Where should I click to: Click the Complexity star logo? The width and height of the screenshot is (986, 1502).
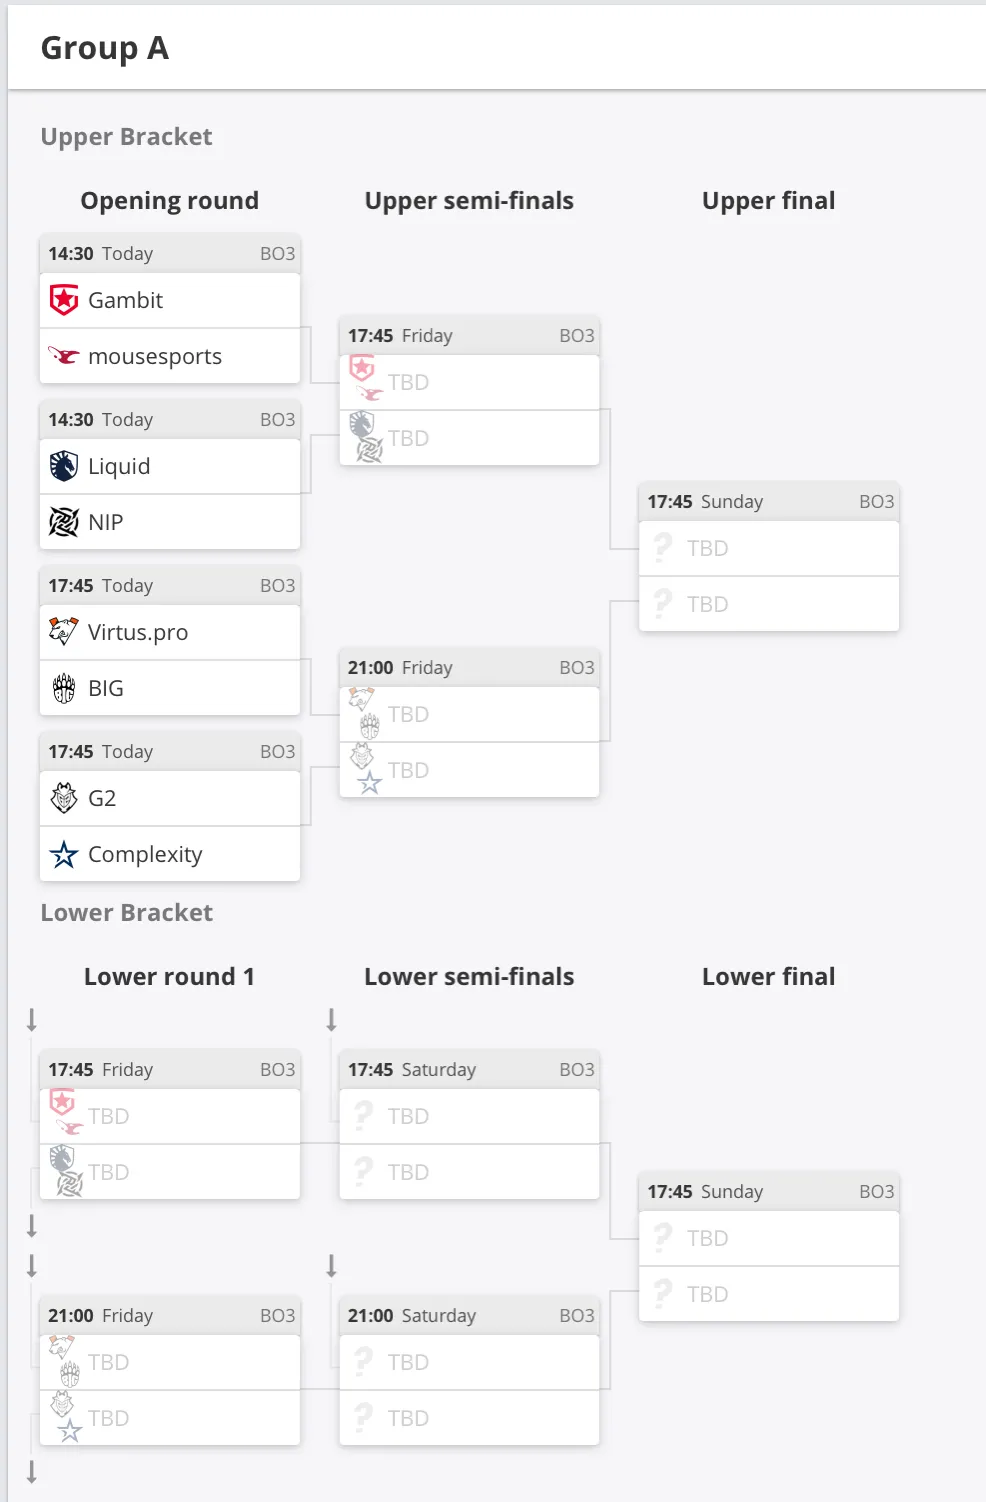(64, 854)
